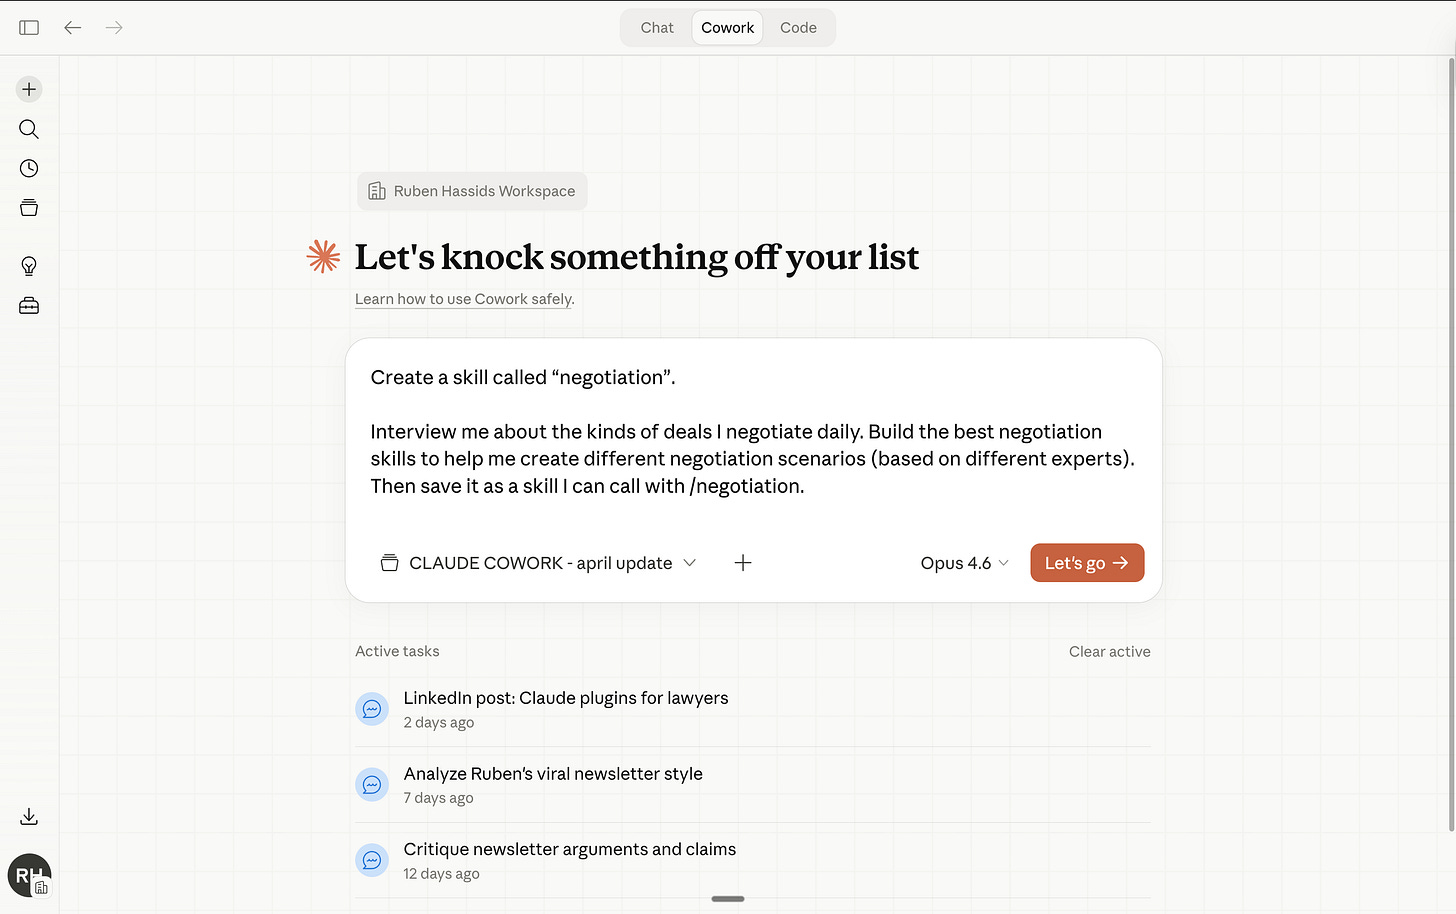Click the Active tasks heading
Viewport: 1456px width, 914px height.
[x=397, y=651]
